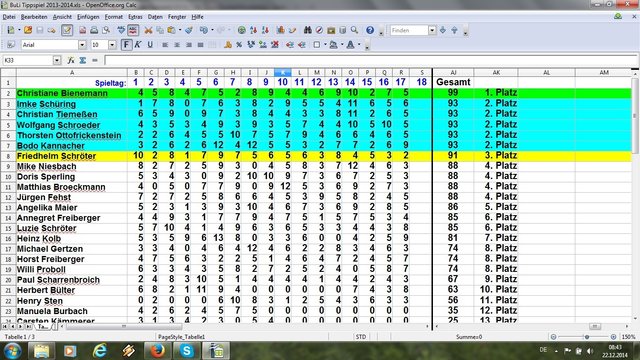Open the Gallery icon
The height and width of the screenshot is (360, 640).
[x=331, y=30]
